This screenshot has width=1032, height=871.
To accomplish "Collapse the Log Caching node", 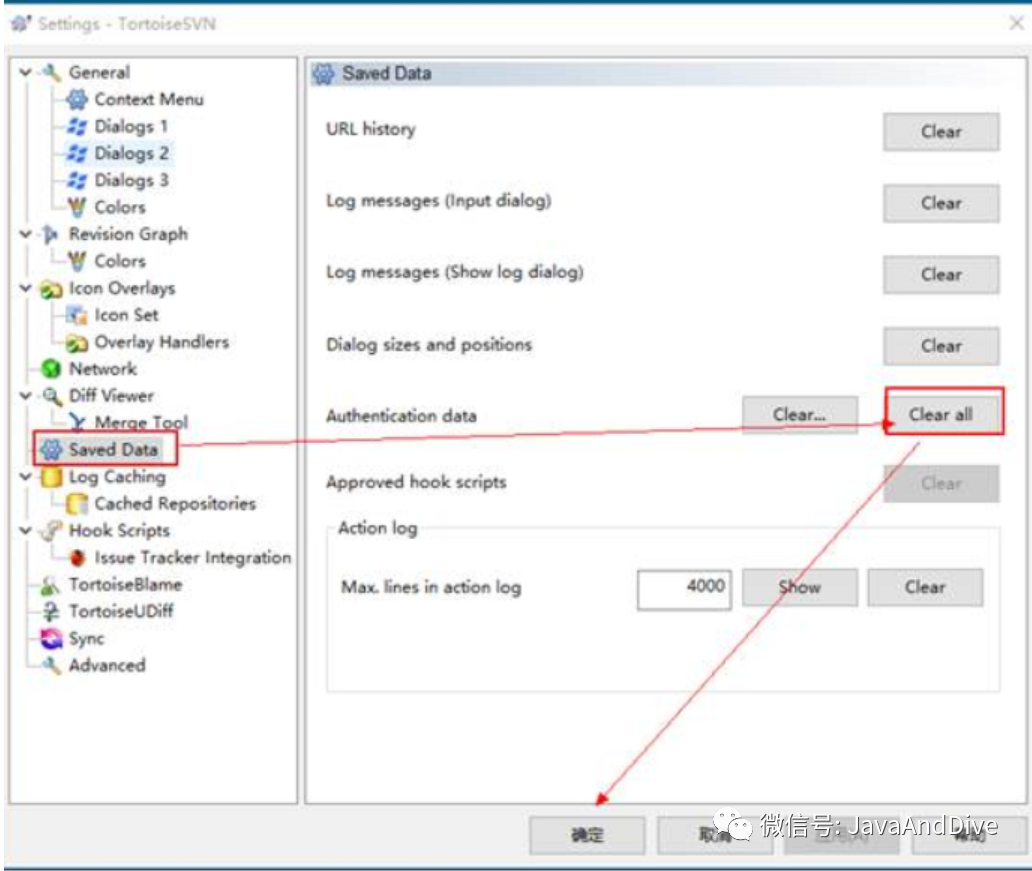I will (x=26, y=477).
